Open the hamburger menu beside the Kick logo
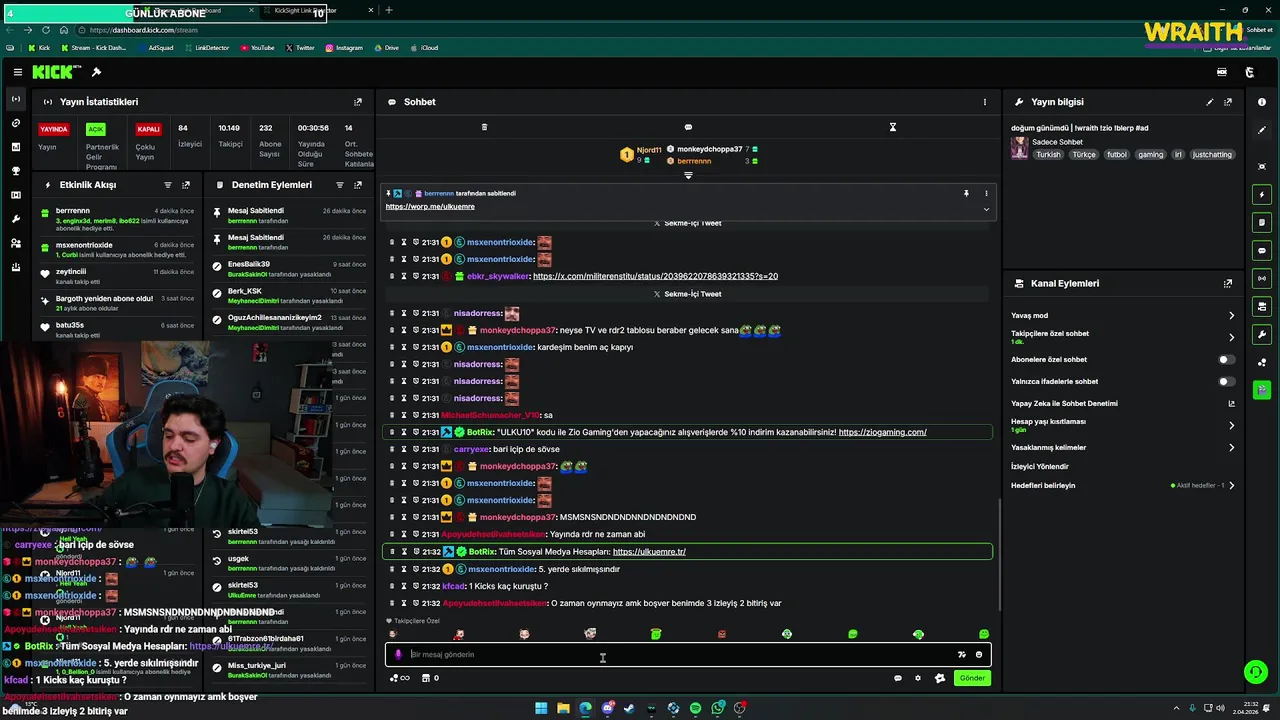 coord(18,72)
